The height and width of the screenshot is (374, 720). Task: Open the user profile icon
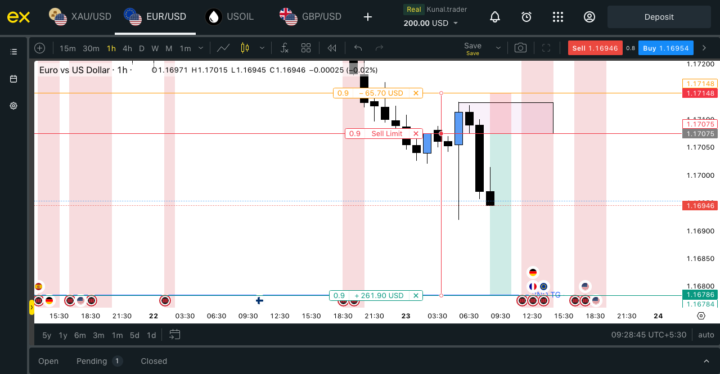(x=589, y=17)
